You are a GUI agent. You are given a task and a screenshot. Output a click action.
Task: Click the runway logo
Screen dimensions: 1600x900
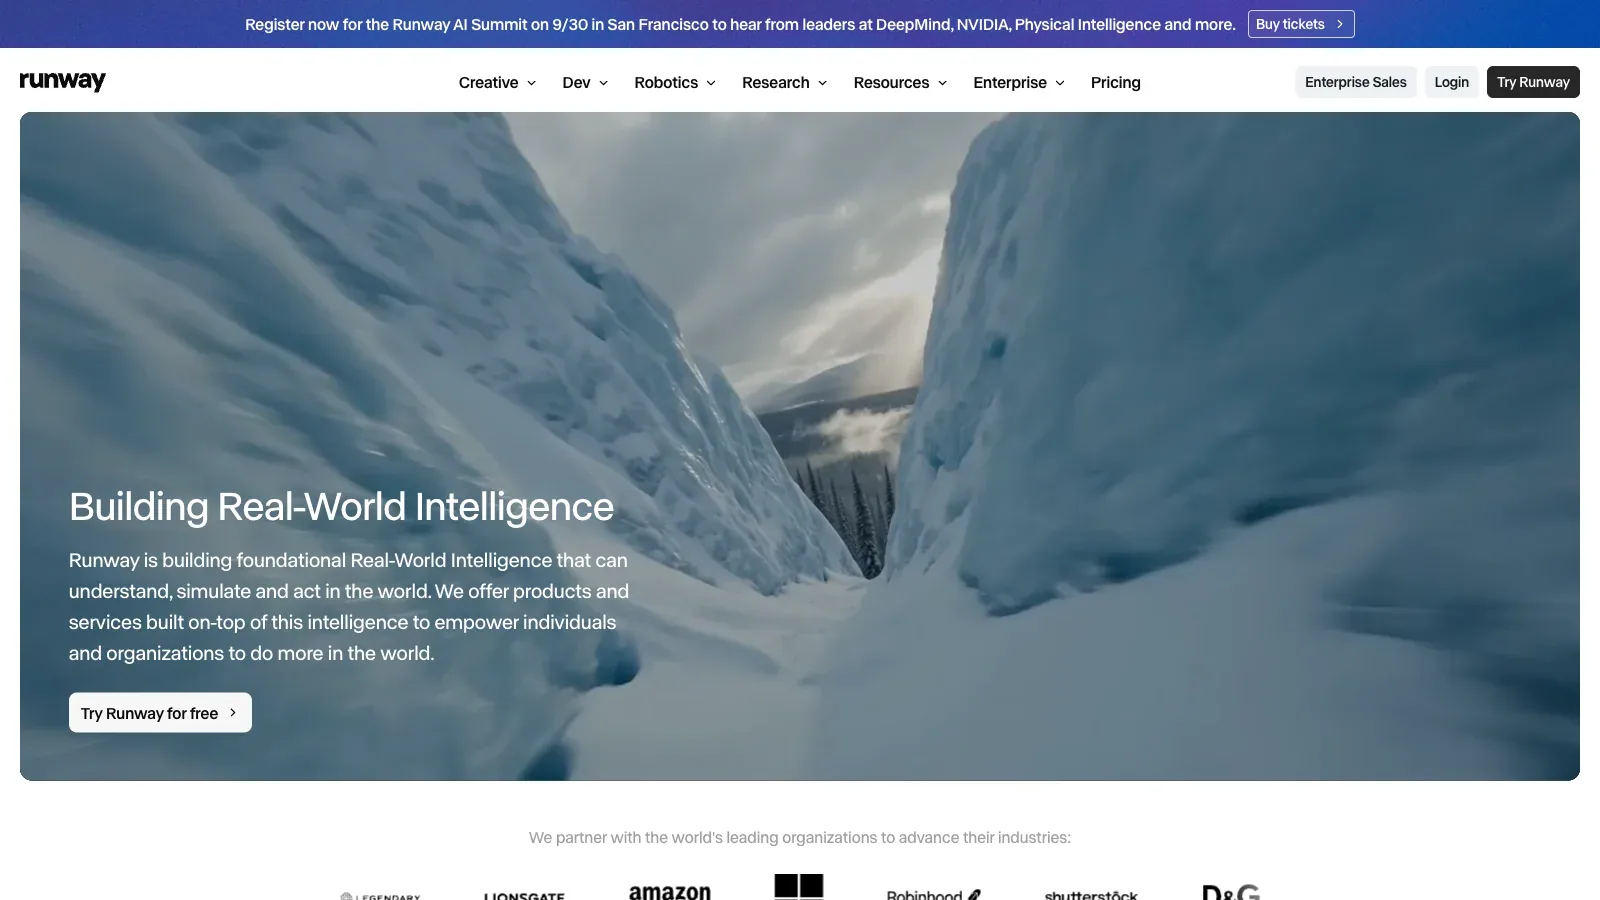pyautogui.click(x=62, y=81)
